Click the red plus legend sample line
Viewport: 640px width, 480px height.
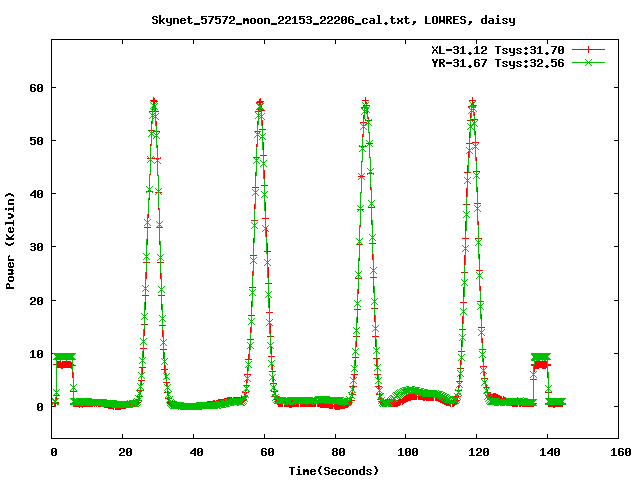[x=588, y=50]
